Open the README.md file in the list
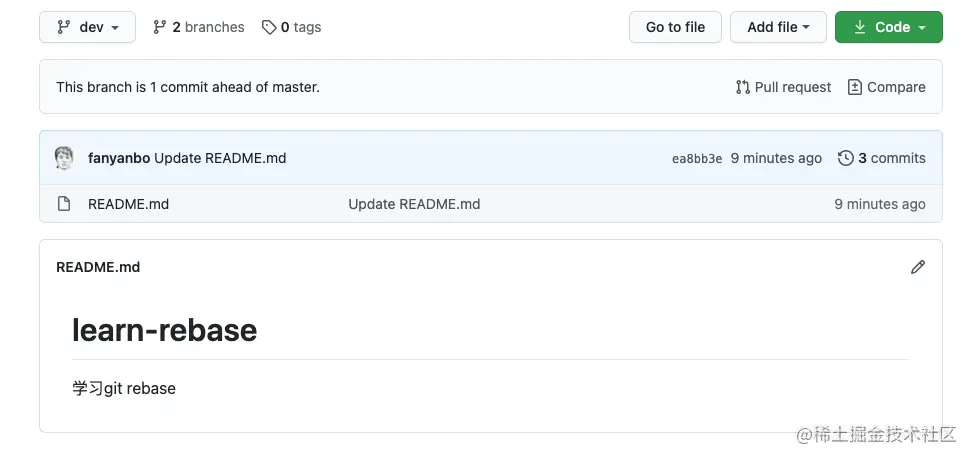Screen dimensions: 972x460 coord(128,204)
